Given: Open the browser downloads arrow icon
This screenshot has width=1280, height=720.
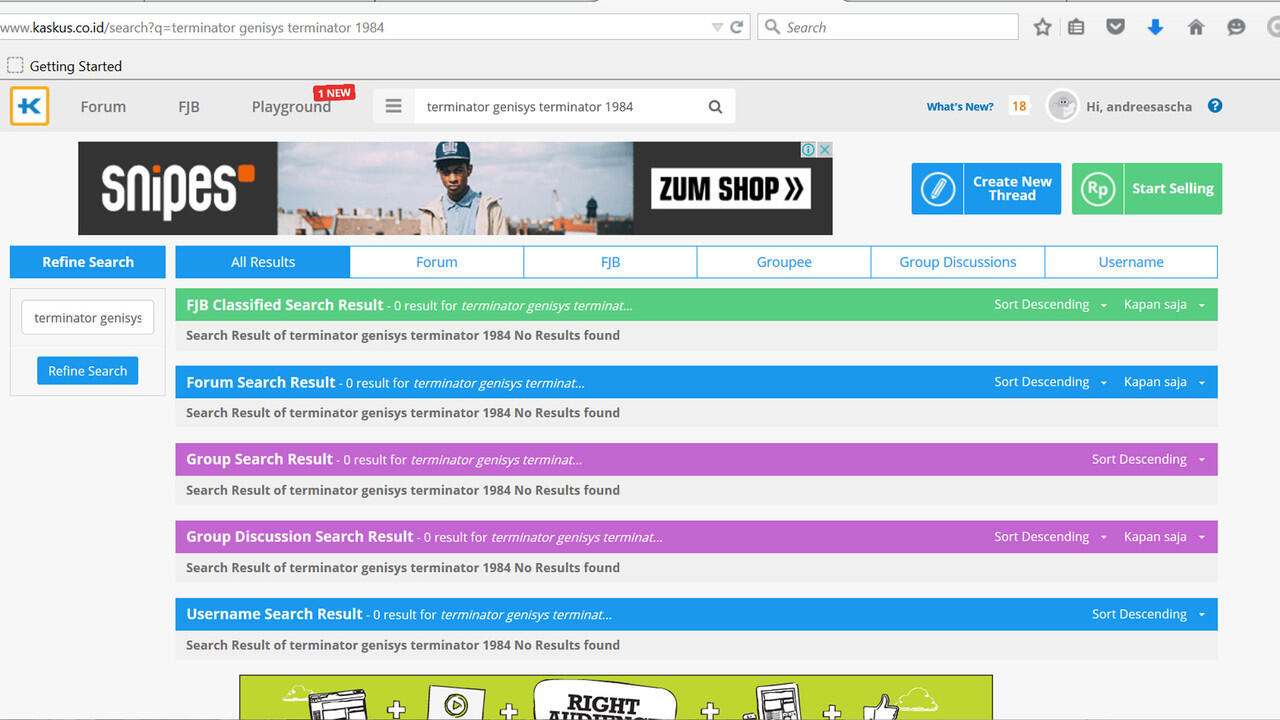Looking at the screenshot, I should point(1155,27).
